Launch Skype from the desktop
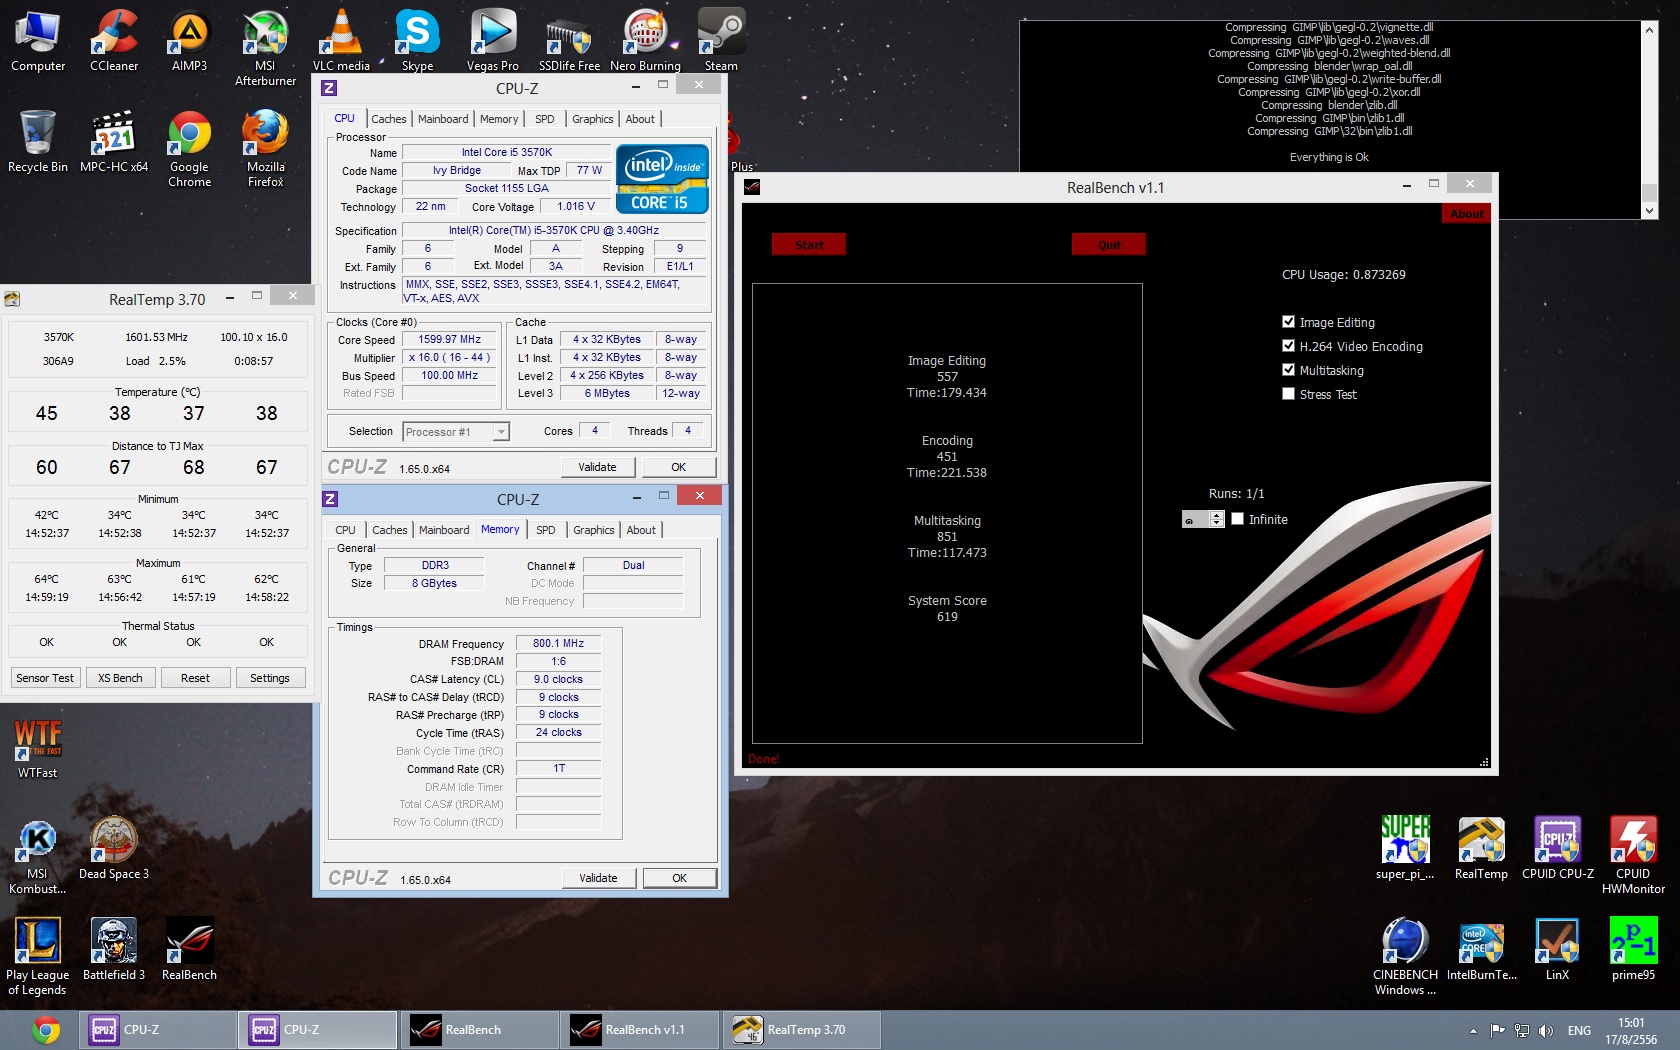 pyautogui.click(x=417, y=41)
